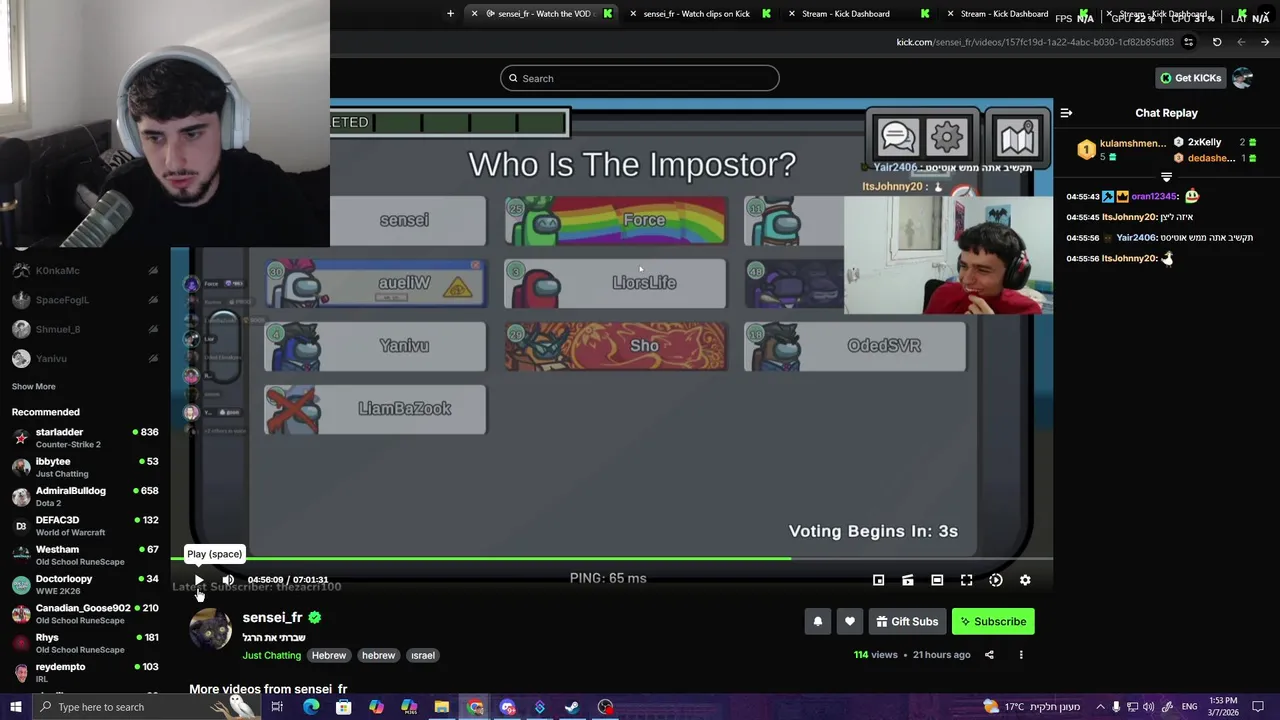
Task: Click the kick.com address bar URL
Action: pyautogui.click(x=1035, y=42)
